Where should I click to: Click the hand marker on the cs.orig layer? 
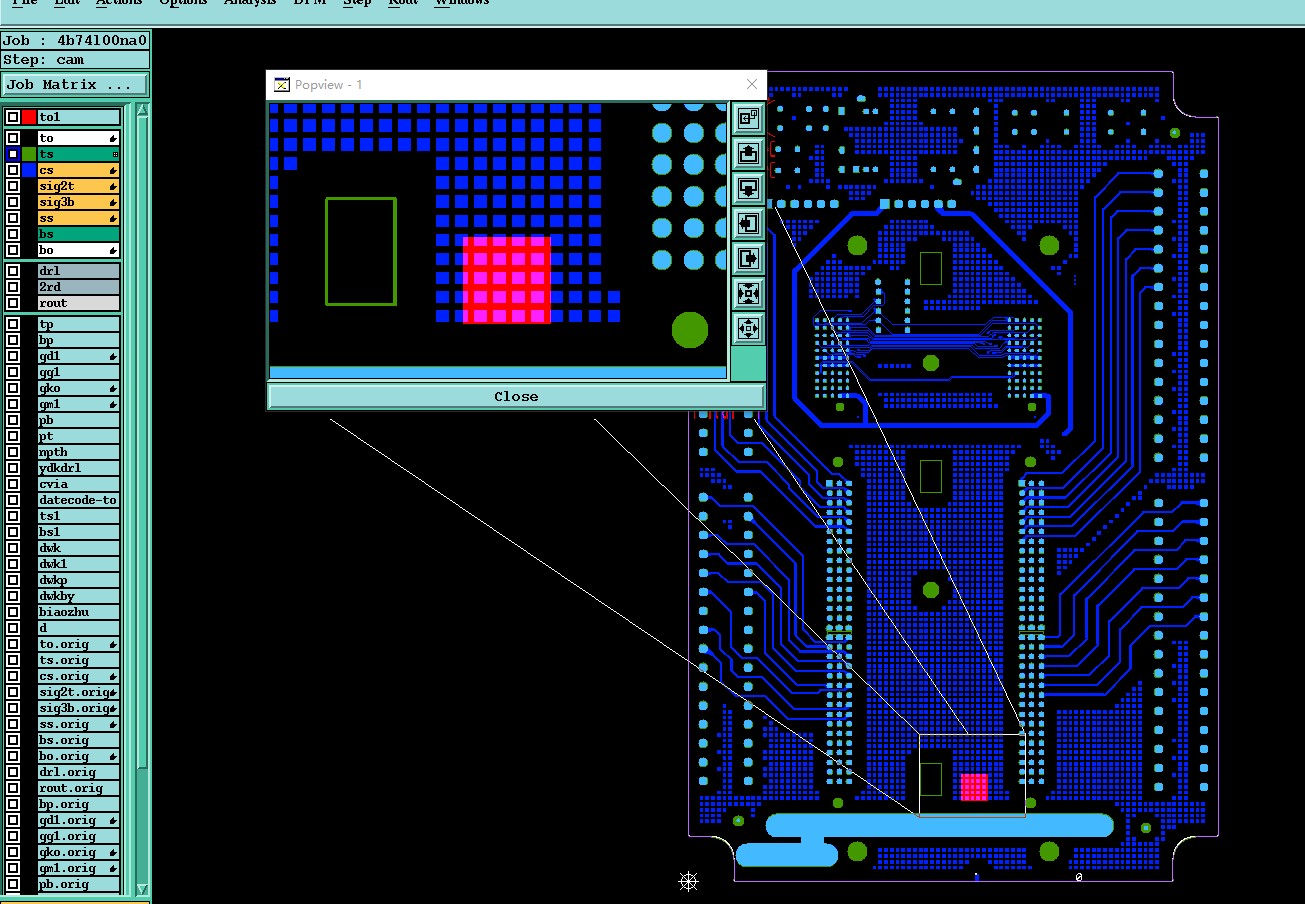tap(113, 676)
